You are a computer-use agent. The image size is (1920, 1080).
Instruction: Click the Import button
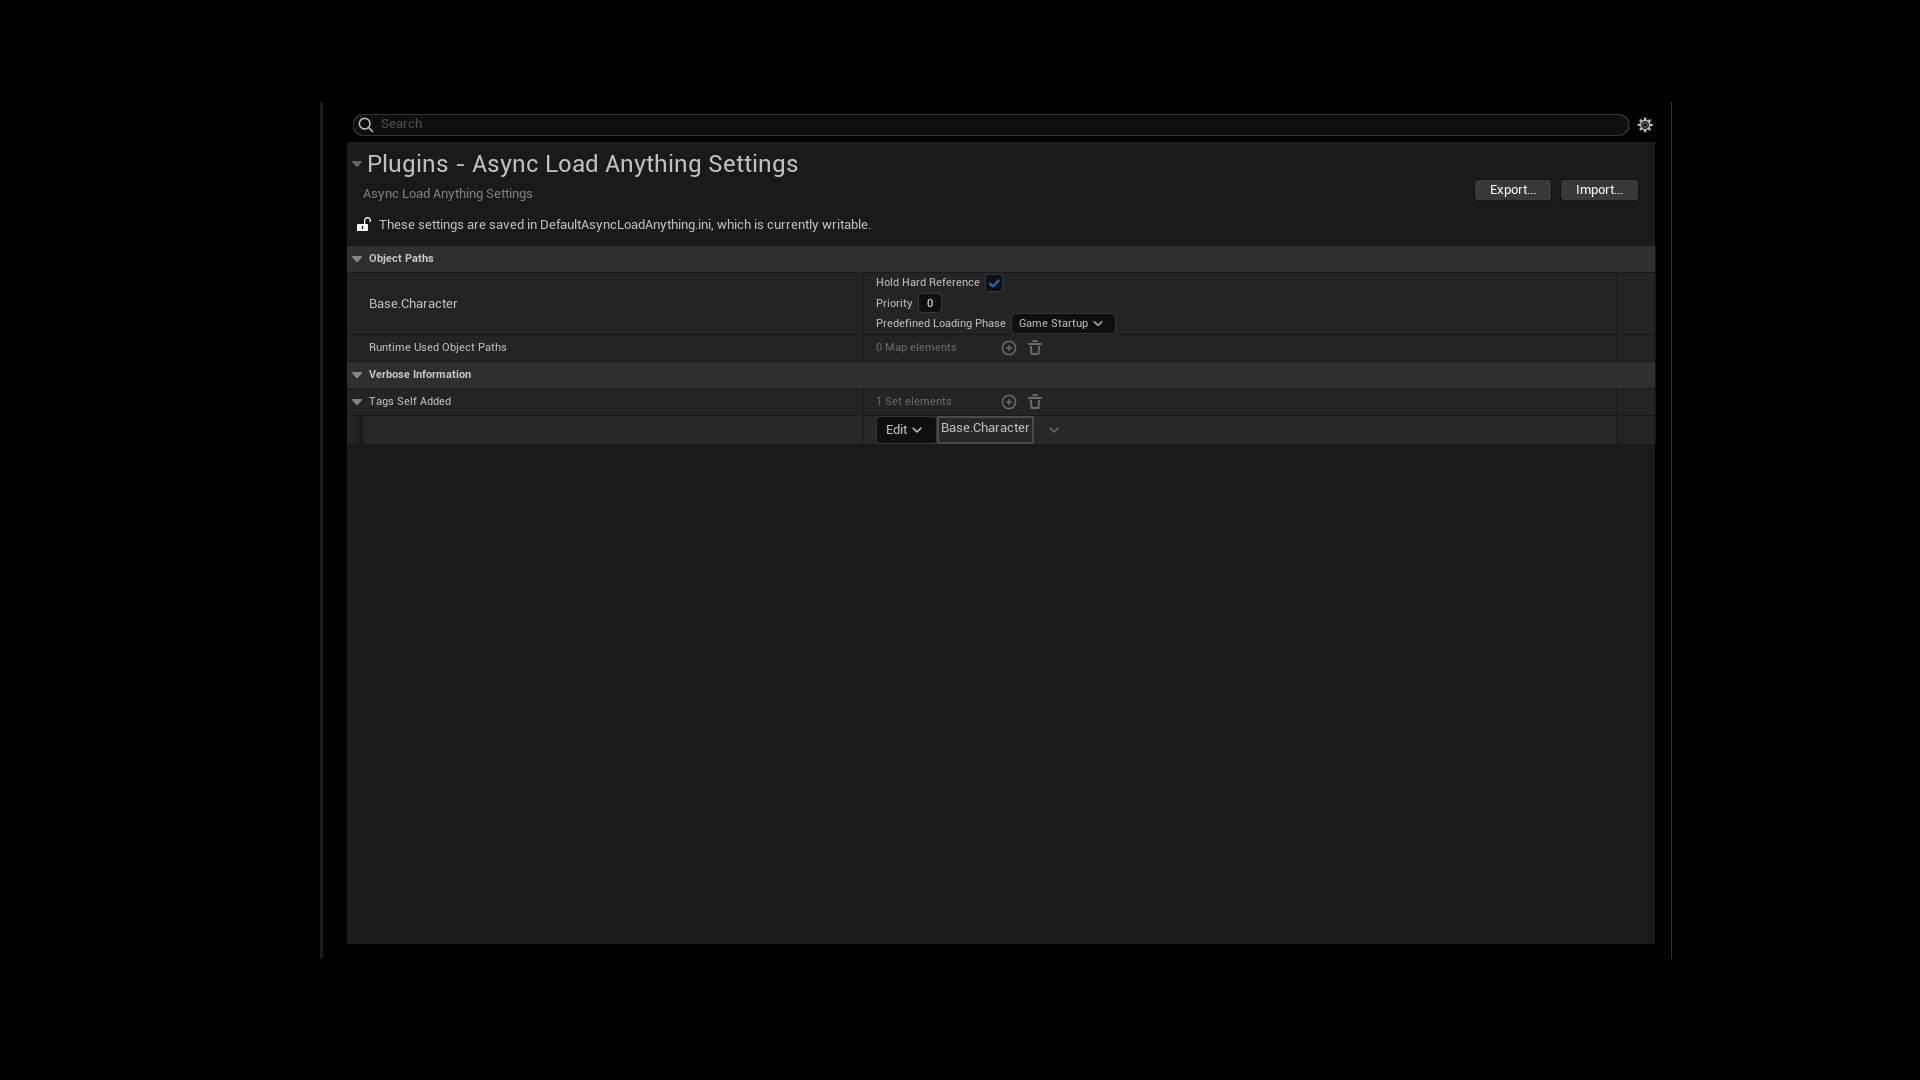(x=1598, y=189)
